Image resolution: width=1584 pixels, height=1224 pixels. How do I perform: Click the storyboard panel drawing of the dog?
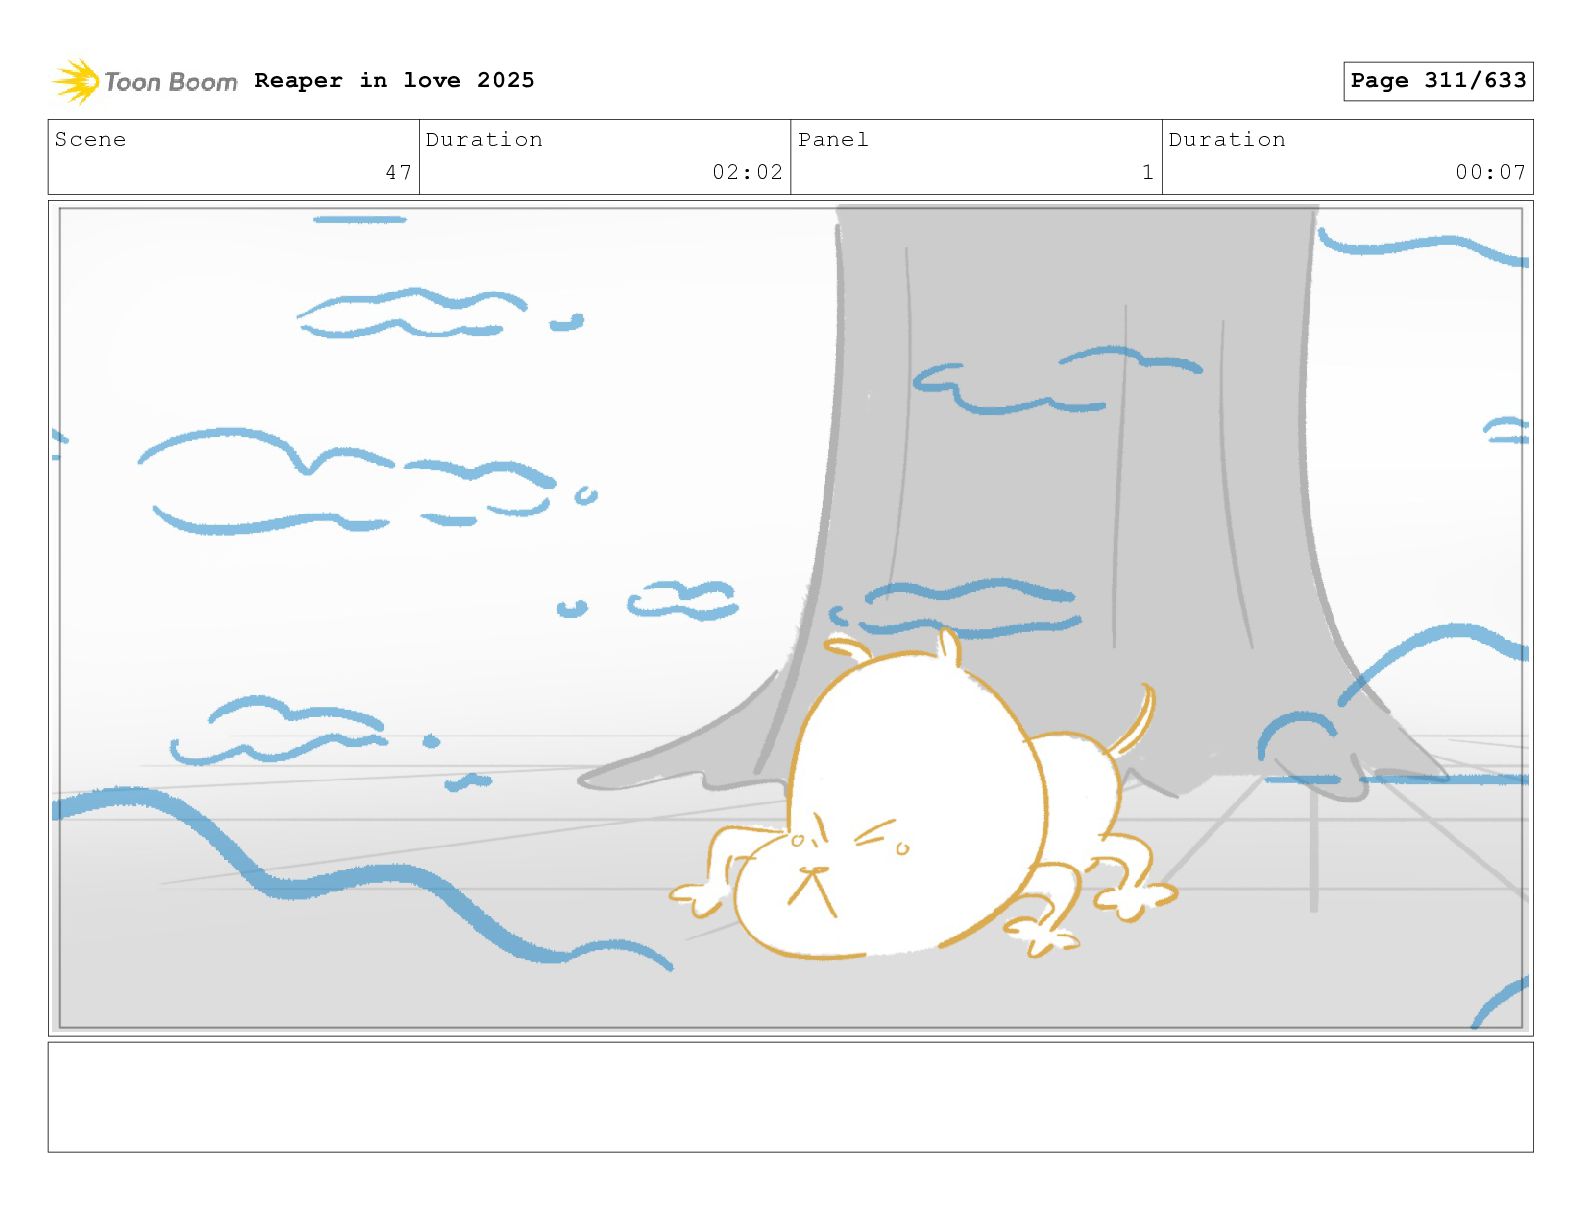click(790, 618)
